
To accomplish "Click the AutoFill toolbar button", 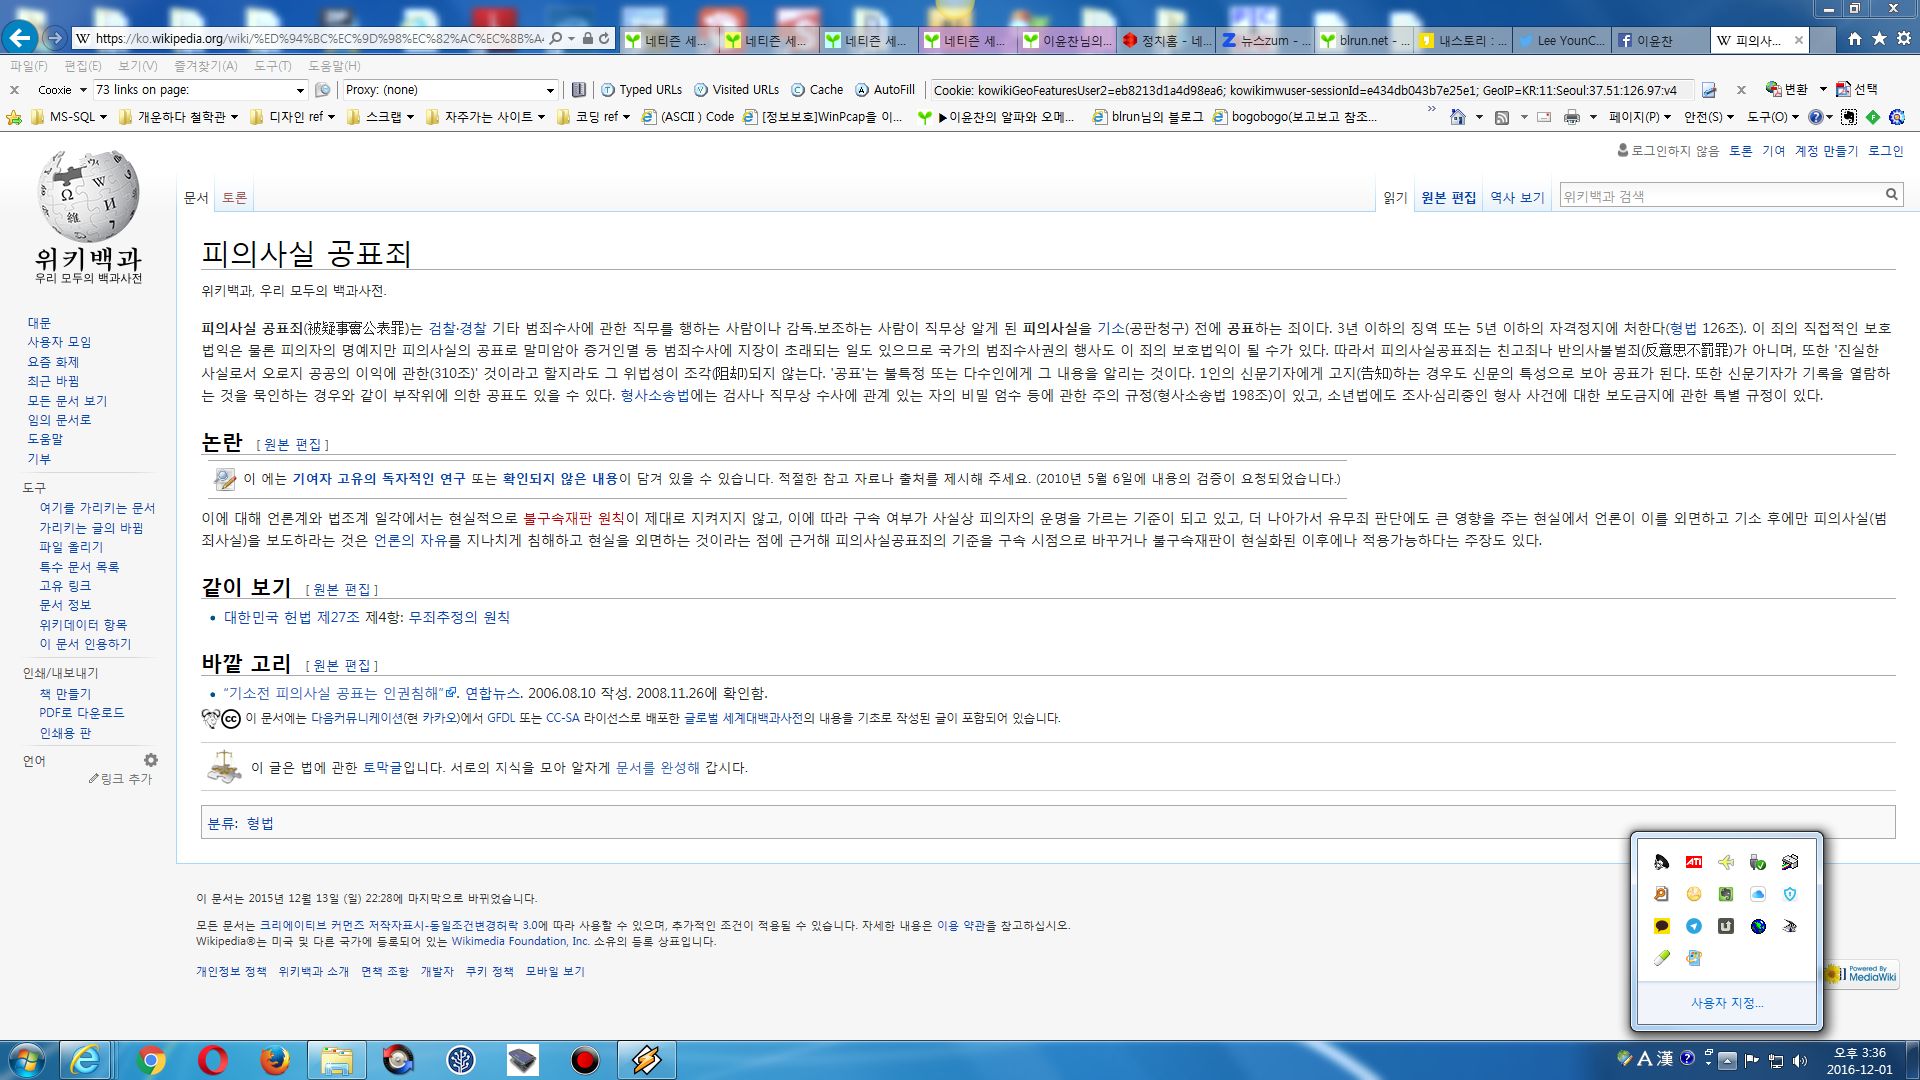I will (885, 90).
